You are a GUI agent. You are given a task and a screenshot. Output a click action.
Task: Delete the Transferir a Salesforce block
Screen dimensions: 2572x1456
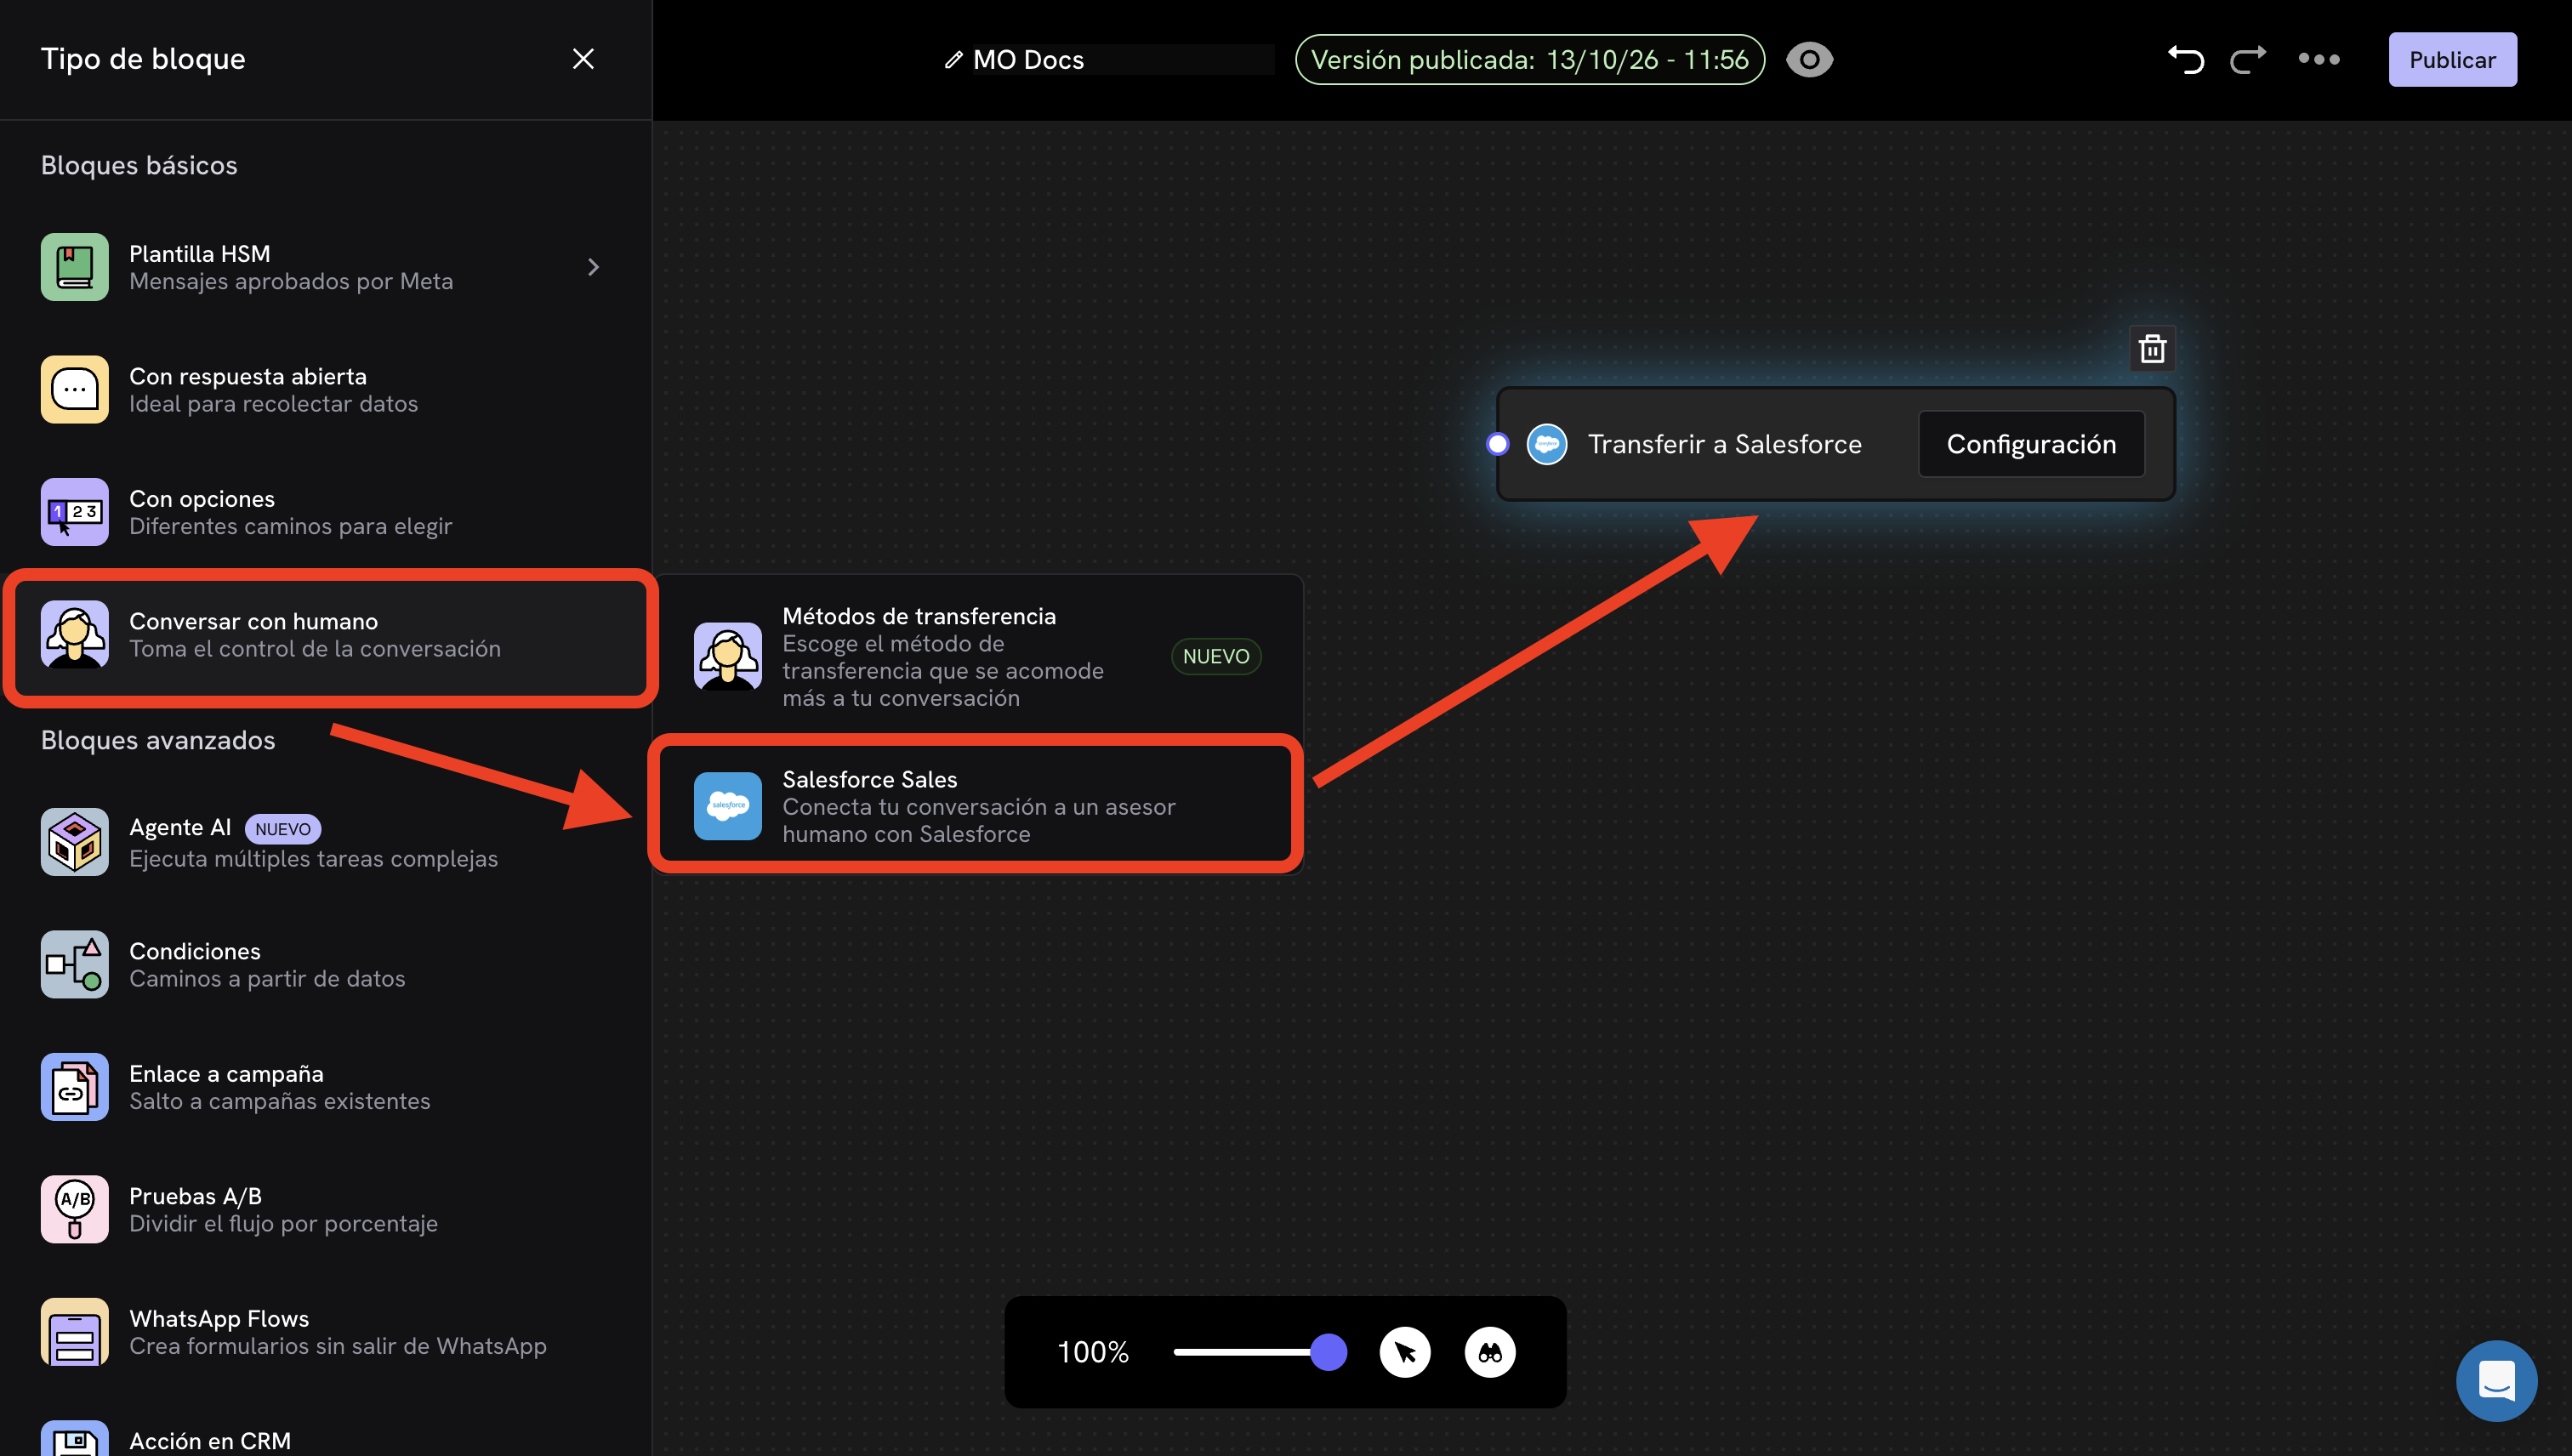pyautogui.click(x=2152, y=349)
